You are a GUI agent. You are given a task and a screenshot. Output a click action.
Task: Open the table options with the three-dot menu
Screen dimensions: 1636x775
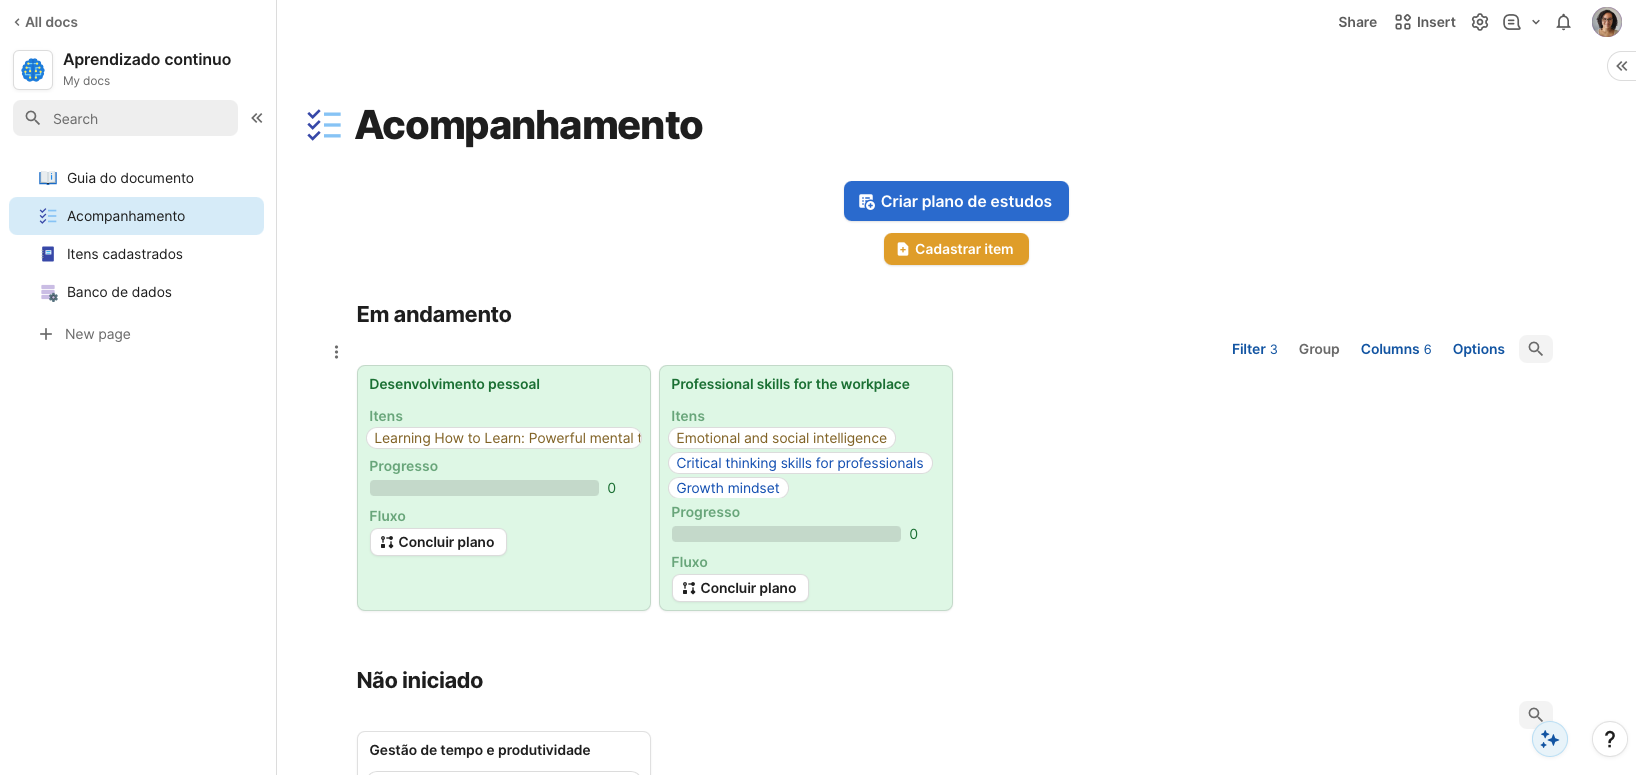pos(336,351)
